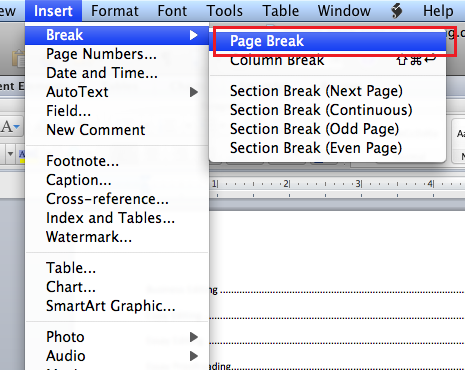
Task: Open the Format menu
Action: [x=115, y=11]
